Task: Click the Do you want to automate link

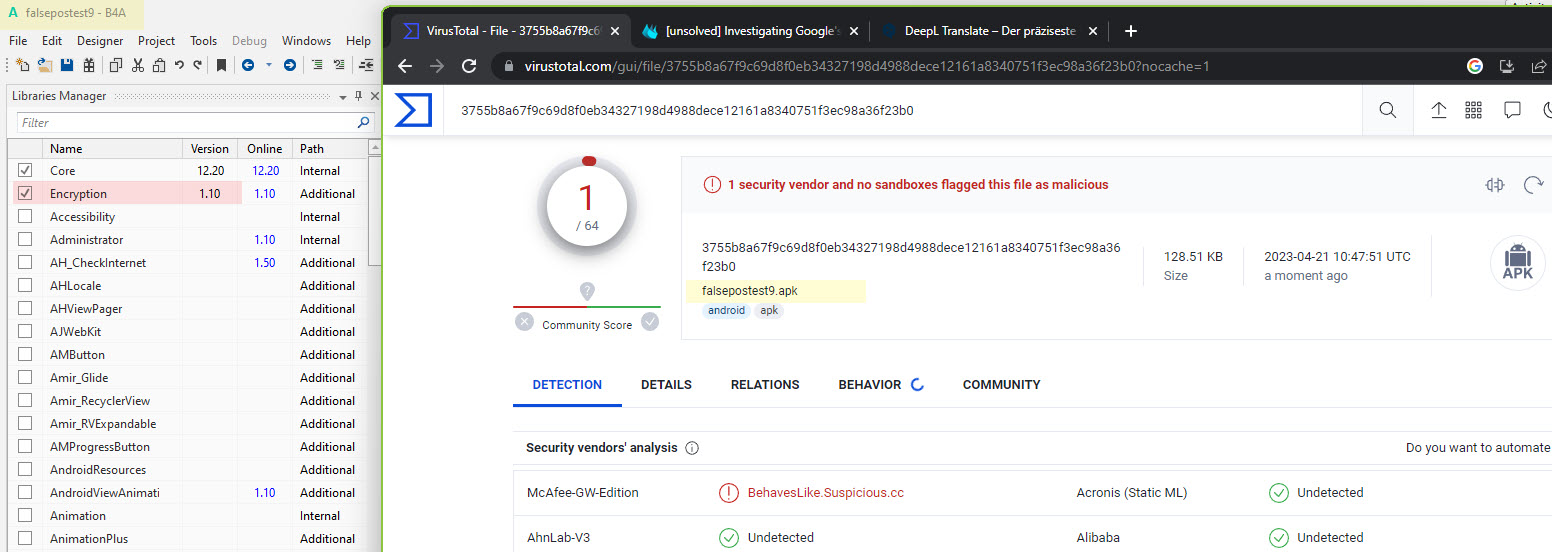Action: tap(1477, 448)
